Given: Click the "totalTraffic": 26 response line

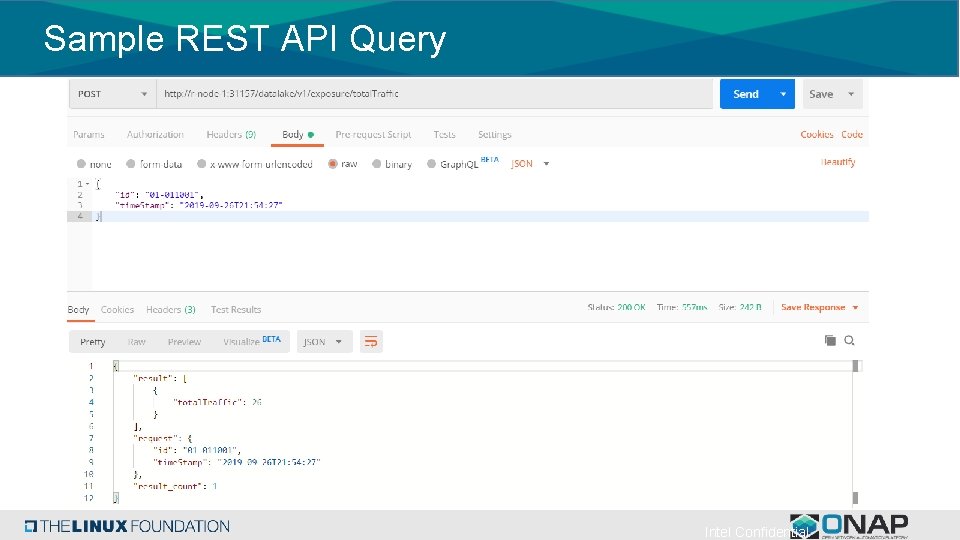Looking at the screenshot, I should click(x=217, y=402).
